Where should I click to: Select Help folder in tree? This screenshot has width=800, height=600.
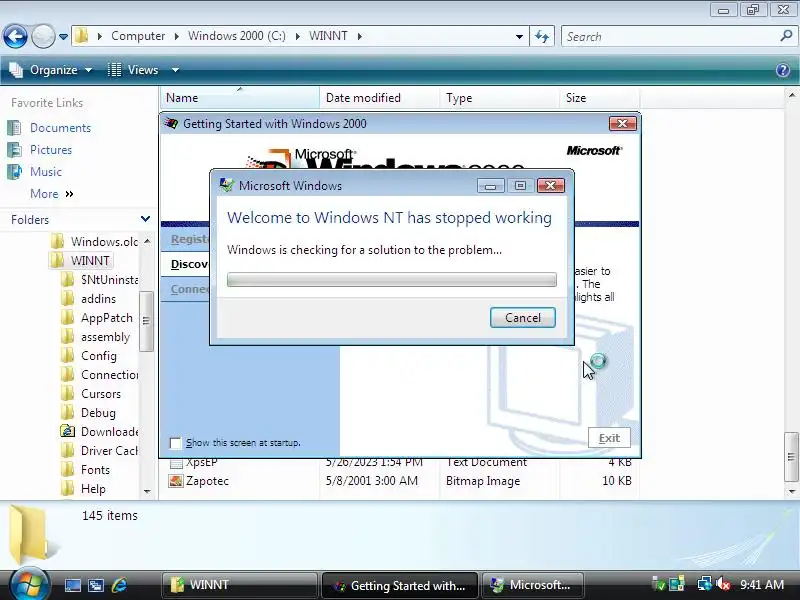coord(84,489)
